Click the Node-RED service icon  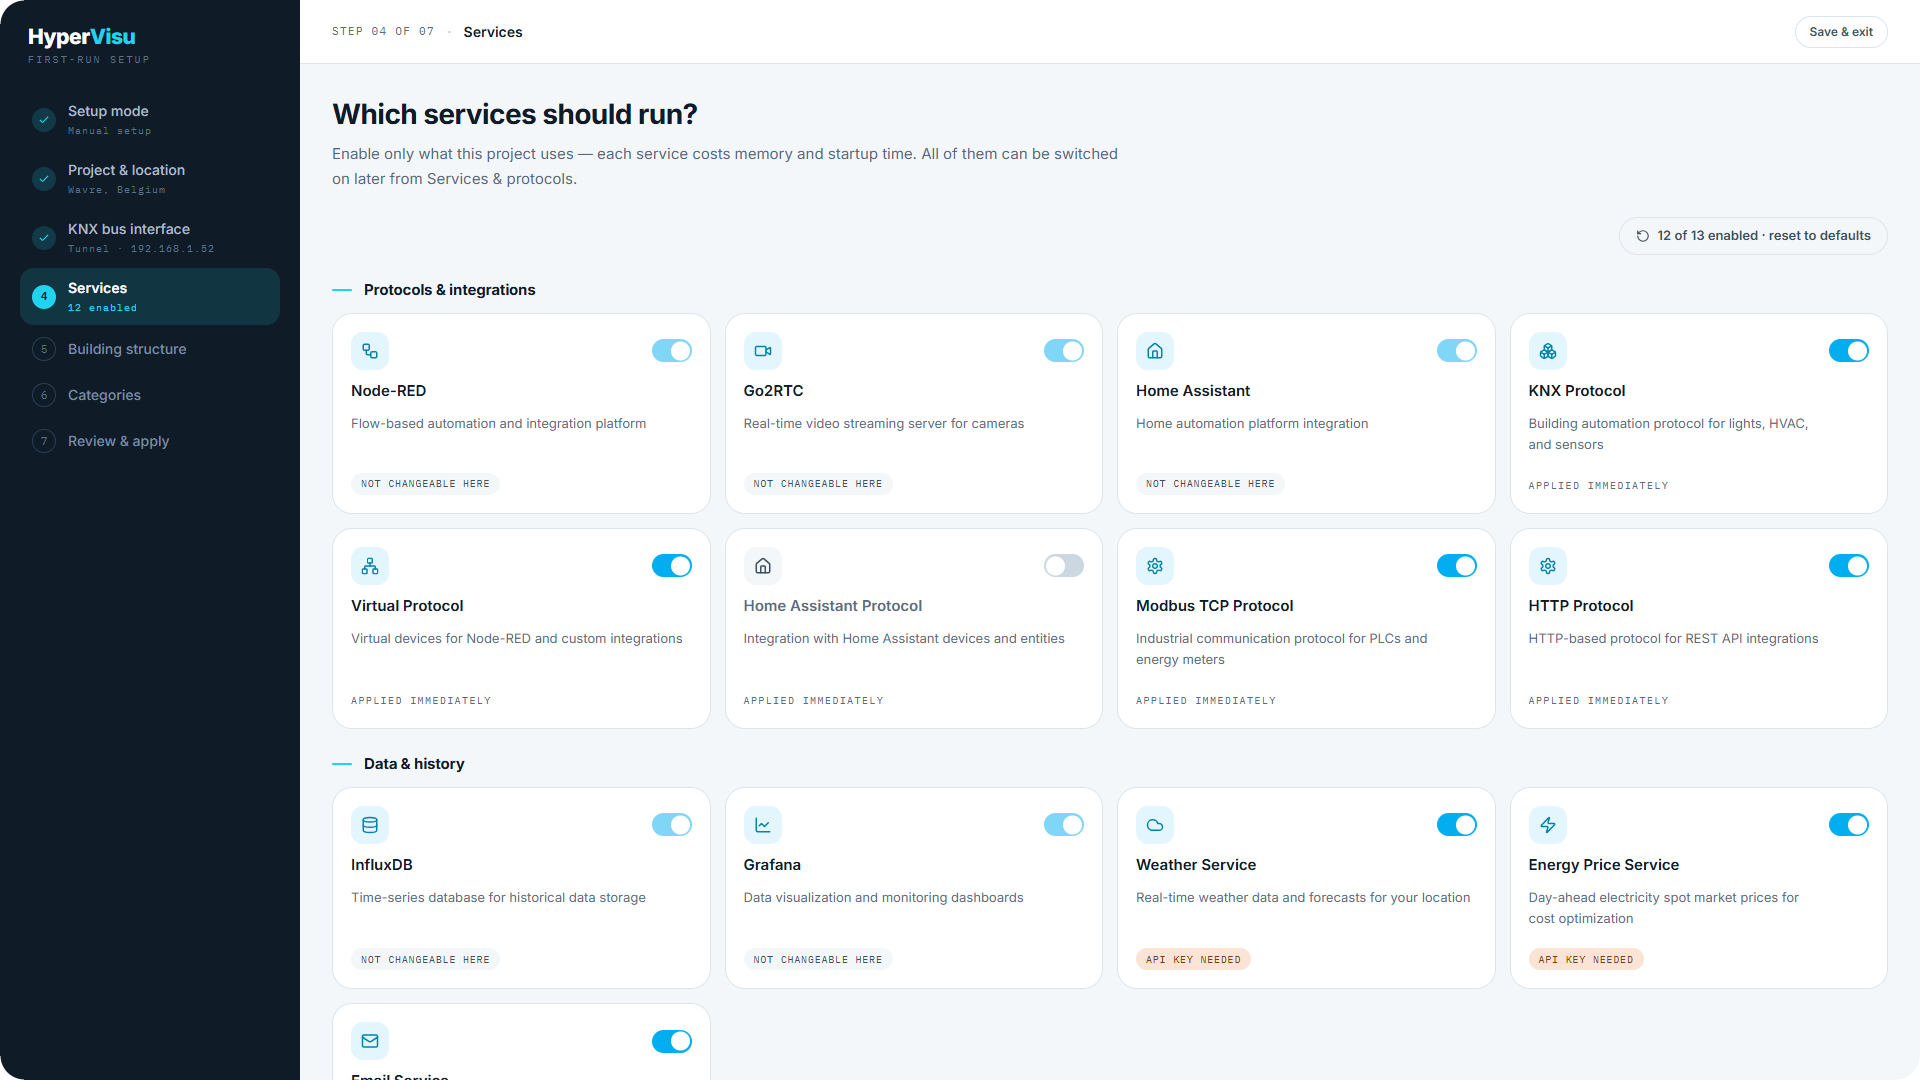(370, 351)
